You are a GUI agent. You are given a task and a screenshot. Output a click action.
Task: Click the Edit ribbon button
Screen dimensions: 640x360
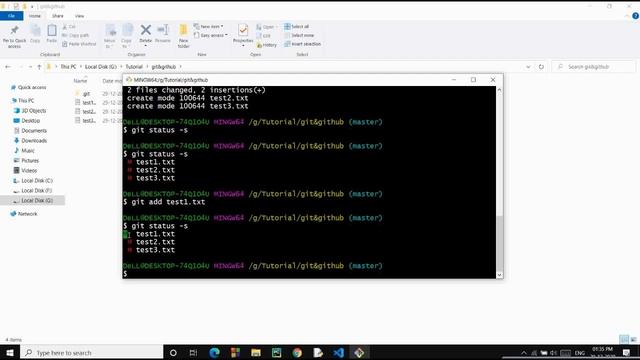(x=264, y=36)
